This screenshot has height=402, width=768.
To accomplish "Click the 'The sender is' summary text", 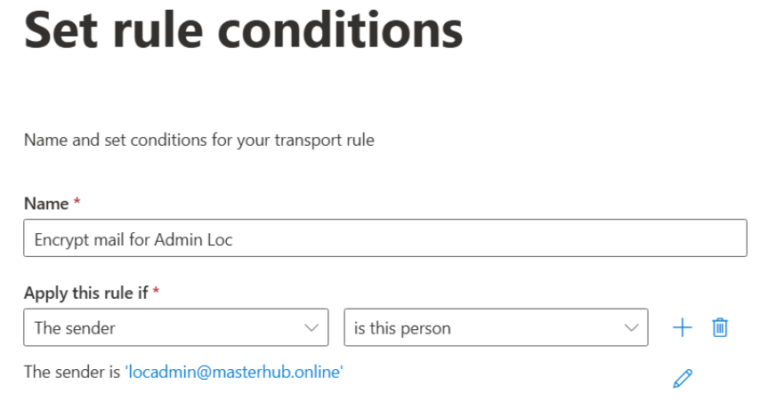I will tap(72, 372).
